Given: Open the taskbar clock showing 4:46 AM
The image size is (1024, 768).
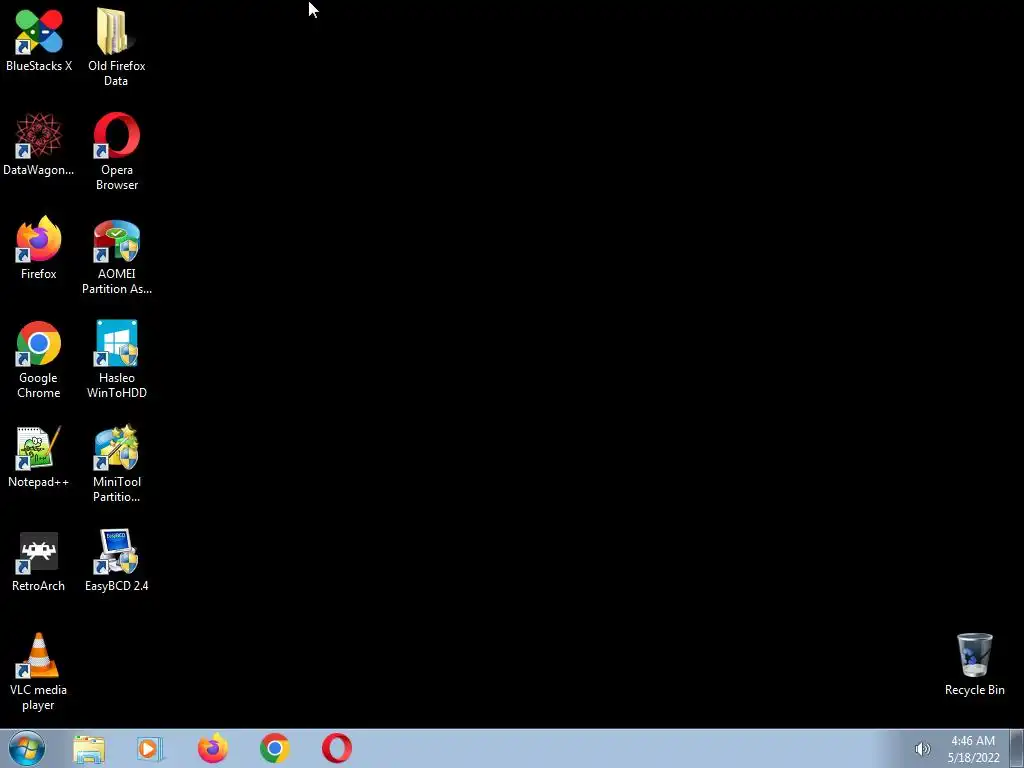Looking at the screenshot, I should (x=973, y=749).
